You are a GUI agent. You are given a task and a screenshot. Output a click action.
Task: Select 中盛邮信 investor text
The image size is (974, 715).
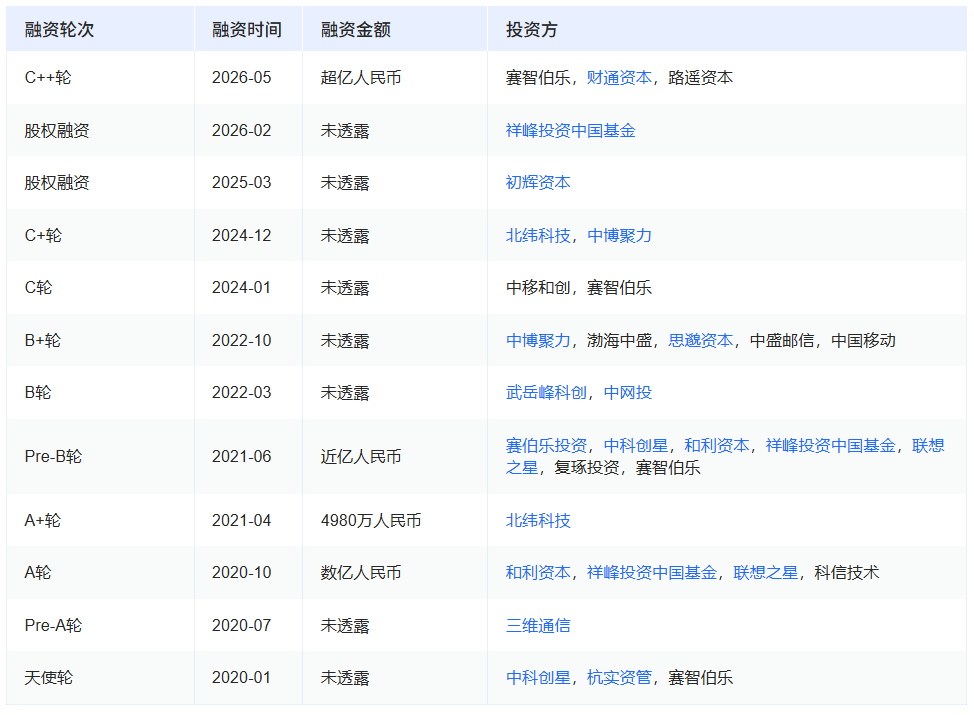point(782,340)
